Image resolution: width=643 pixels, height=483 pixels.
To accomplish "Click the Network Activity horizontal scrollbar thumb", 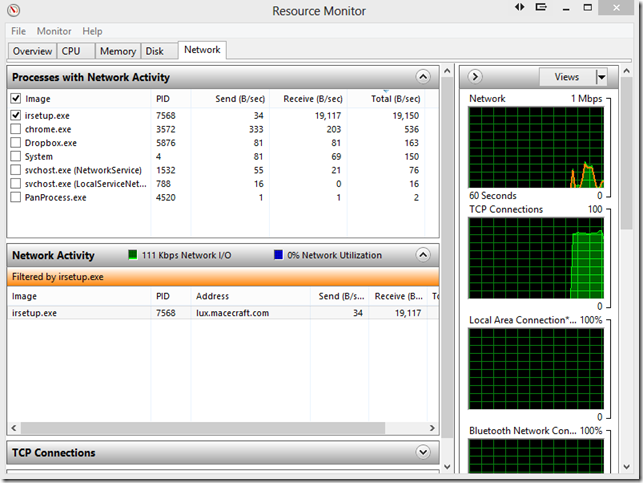I will [203, 428].
